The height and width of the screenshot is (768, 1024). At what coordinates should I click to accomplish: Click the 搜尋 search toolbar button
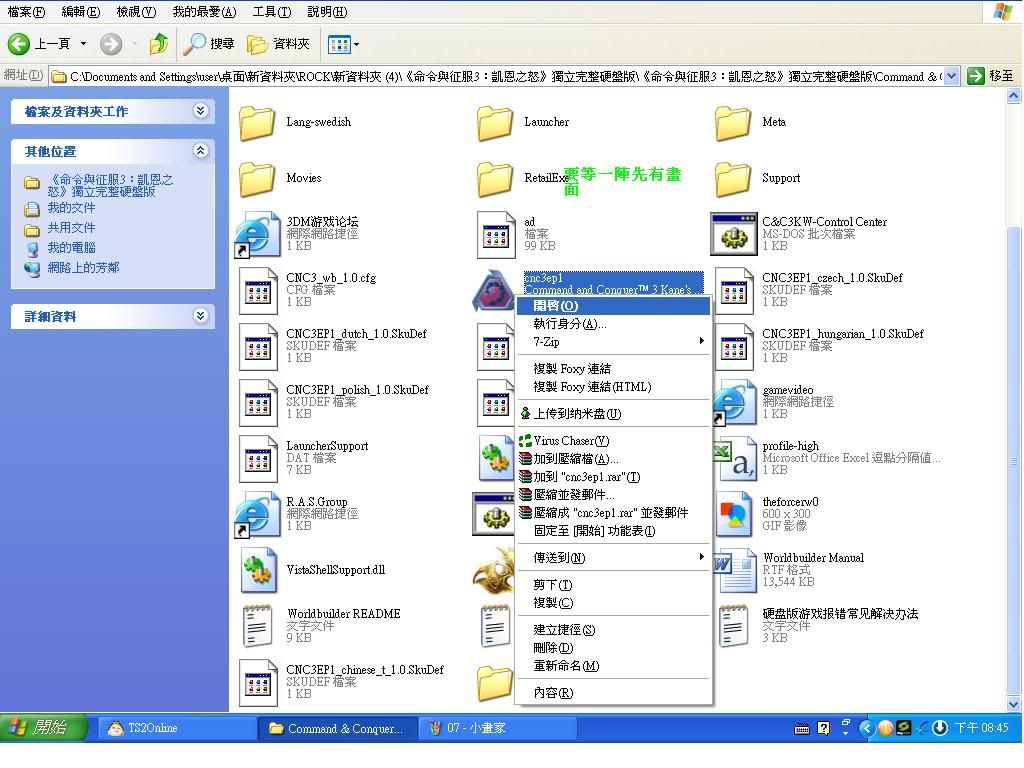[x=209, y=44]
